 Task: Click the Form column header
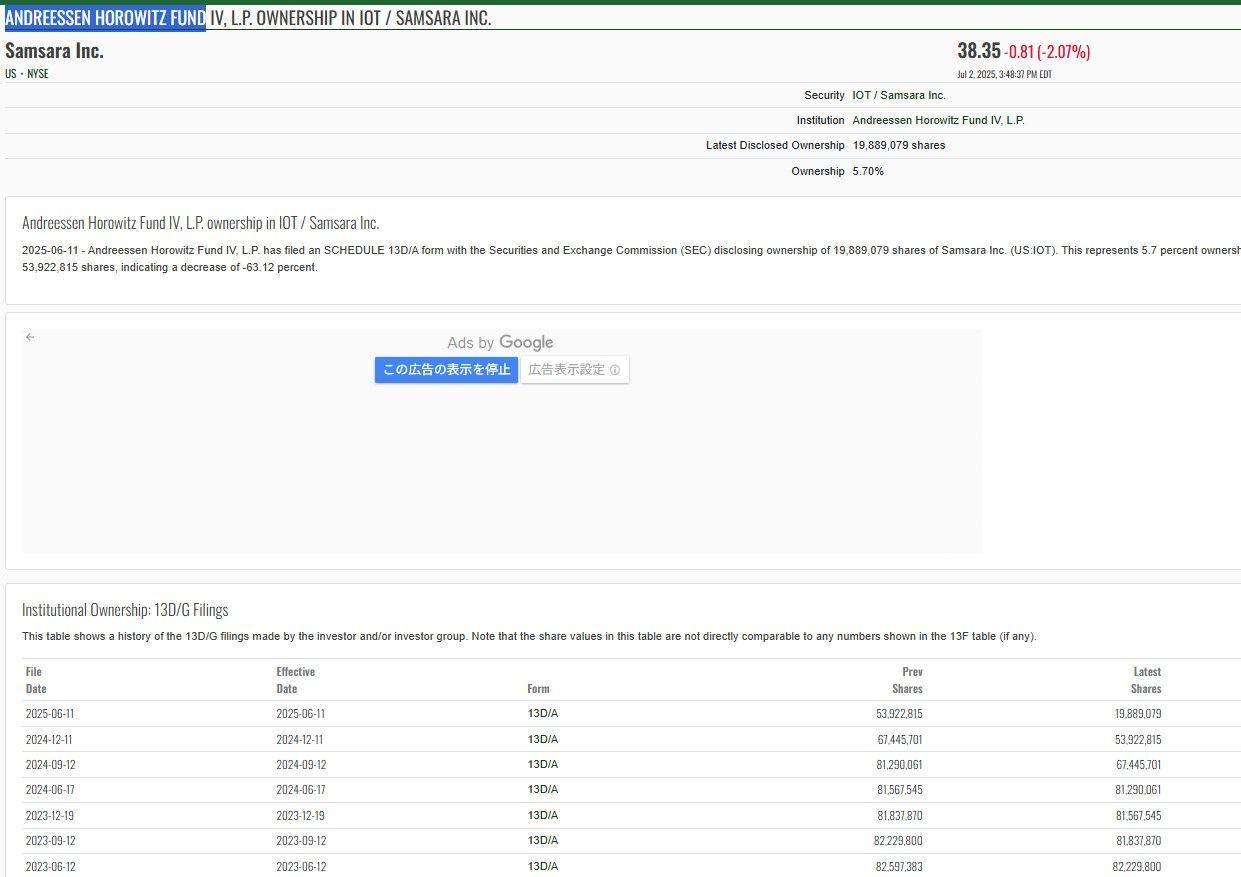pyautogui.click(x=538, y=689)
